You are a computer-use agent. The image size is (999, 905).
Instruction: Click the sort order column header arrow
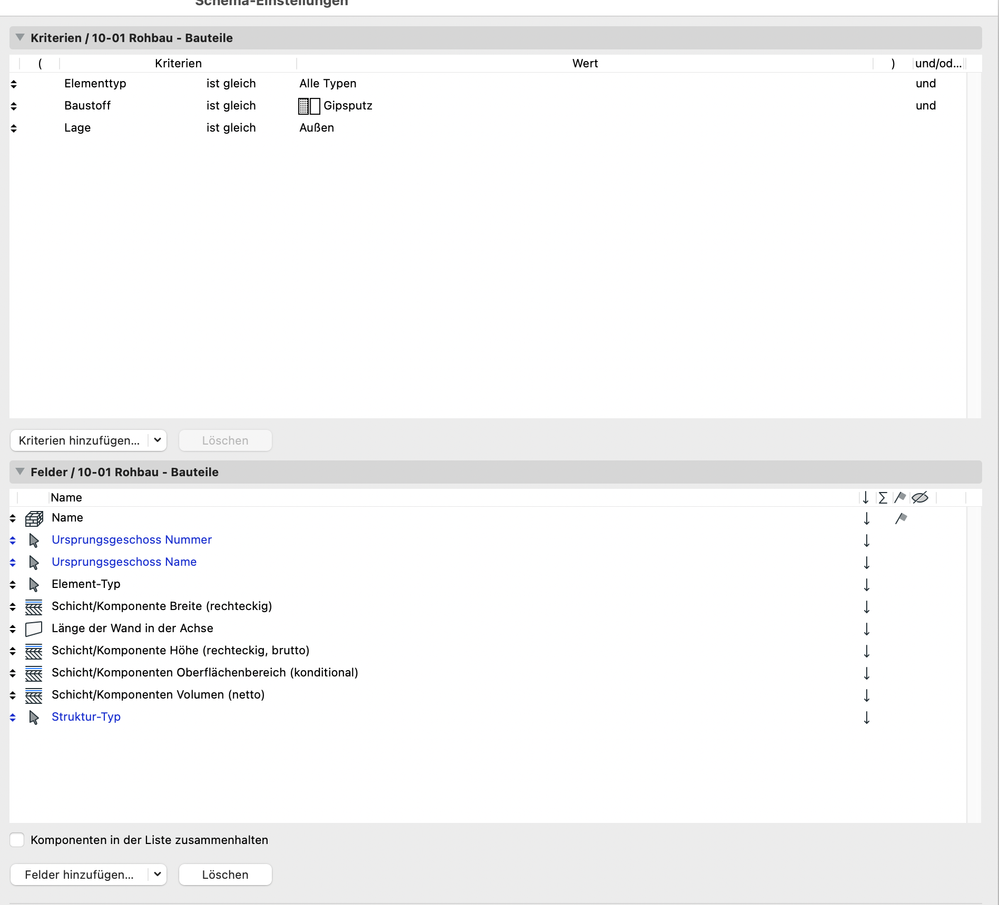(x=865, y=498)
